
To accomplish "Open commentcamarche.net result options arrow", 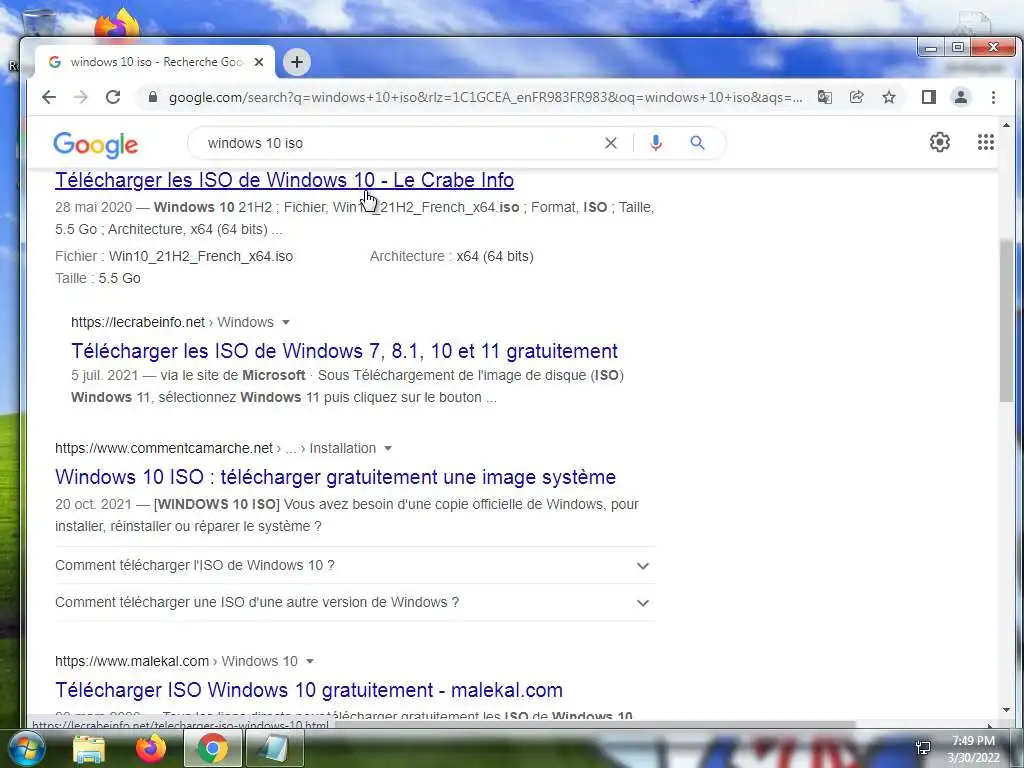I will click(x=388, y=449).
